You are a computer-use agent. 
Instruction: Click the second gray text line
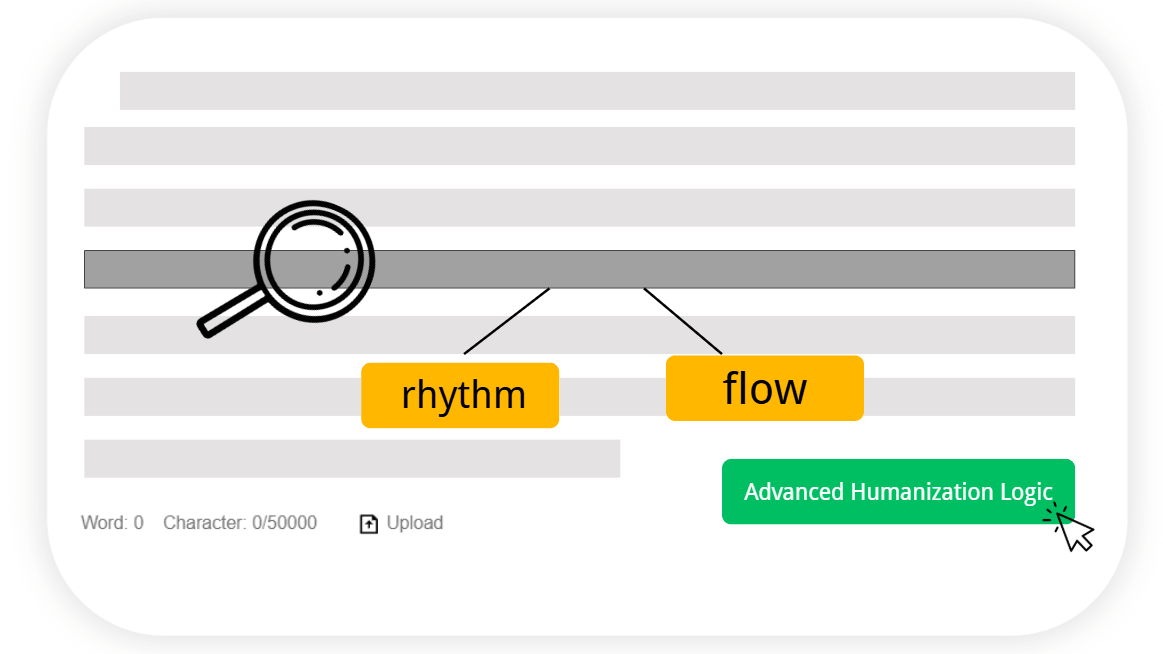pyautogui.click(x=579, y=146)
